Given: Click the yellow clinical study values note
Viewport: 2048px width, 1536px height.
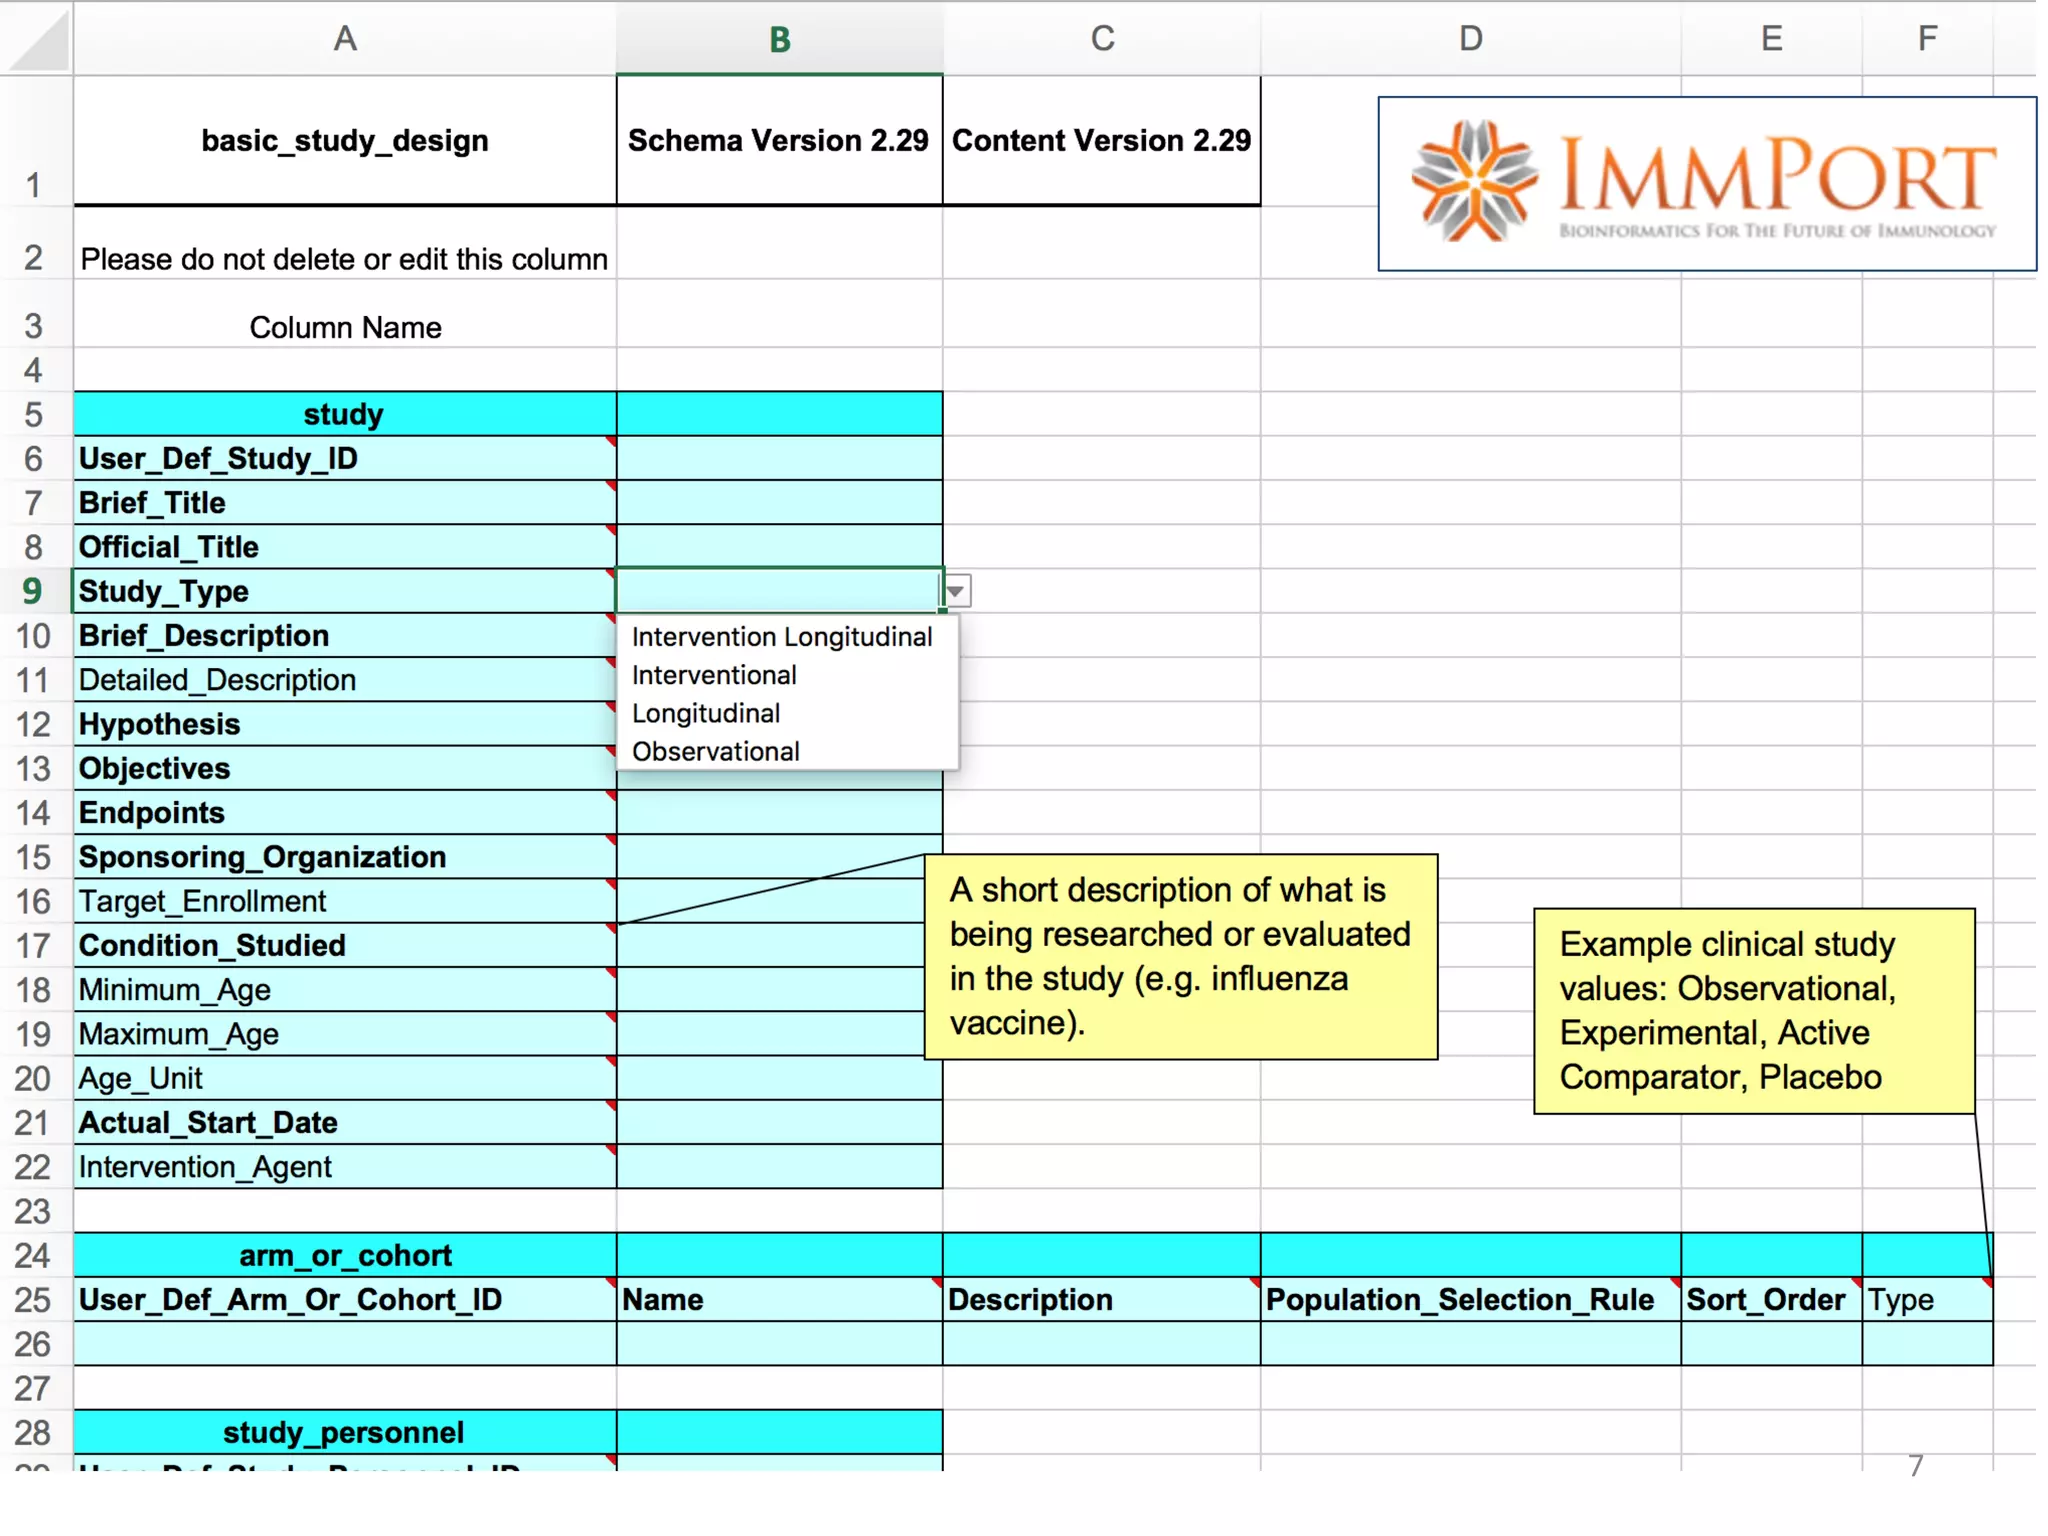Looking at the screenshot, I should pyautogui.click(x=1753, y=1010).
